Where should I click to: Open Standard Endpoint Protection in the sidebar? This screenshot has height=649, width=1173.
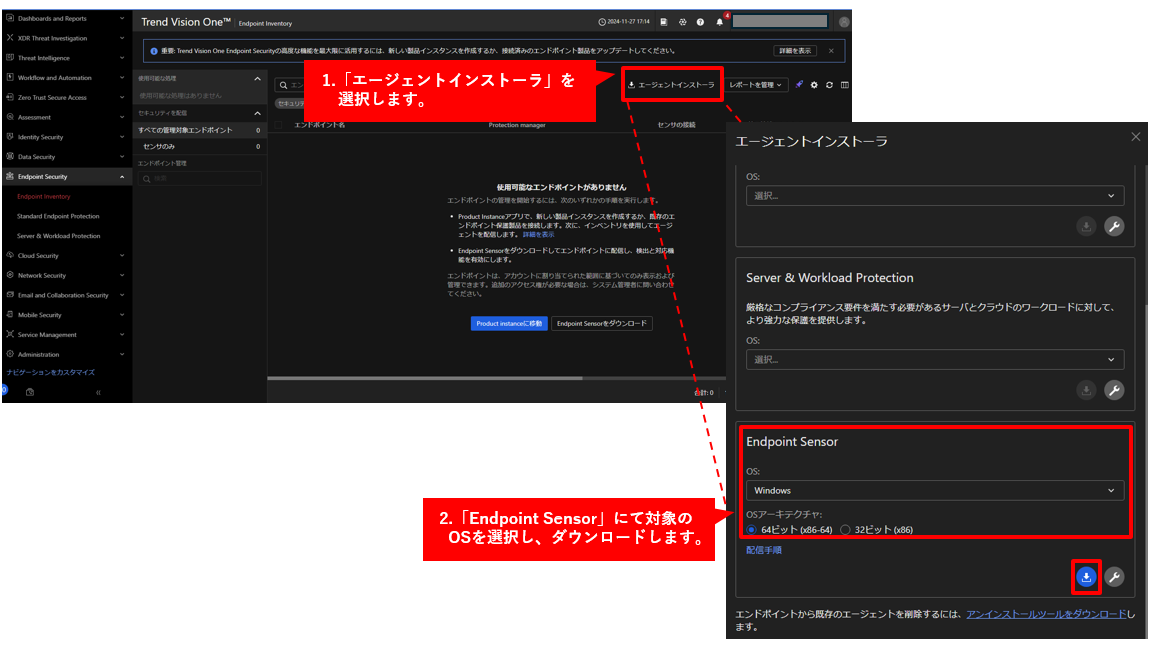point(58,216)
